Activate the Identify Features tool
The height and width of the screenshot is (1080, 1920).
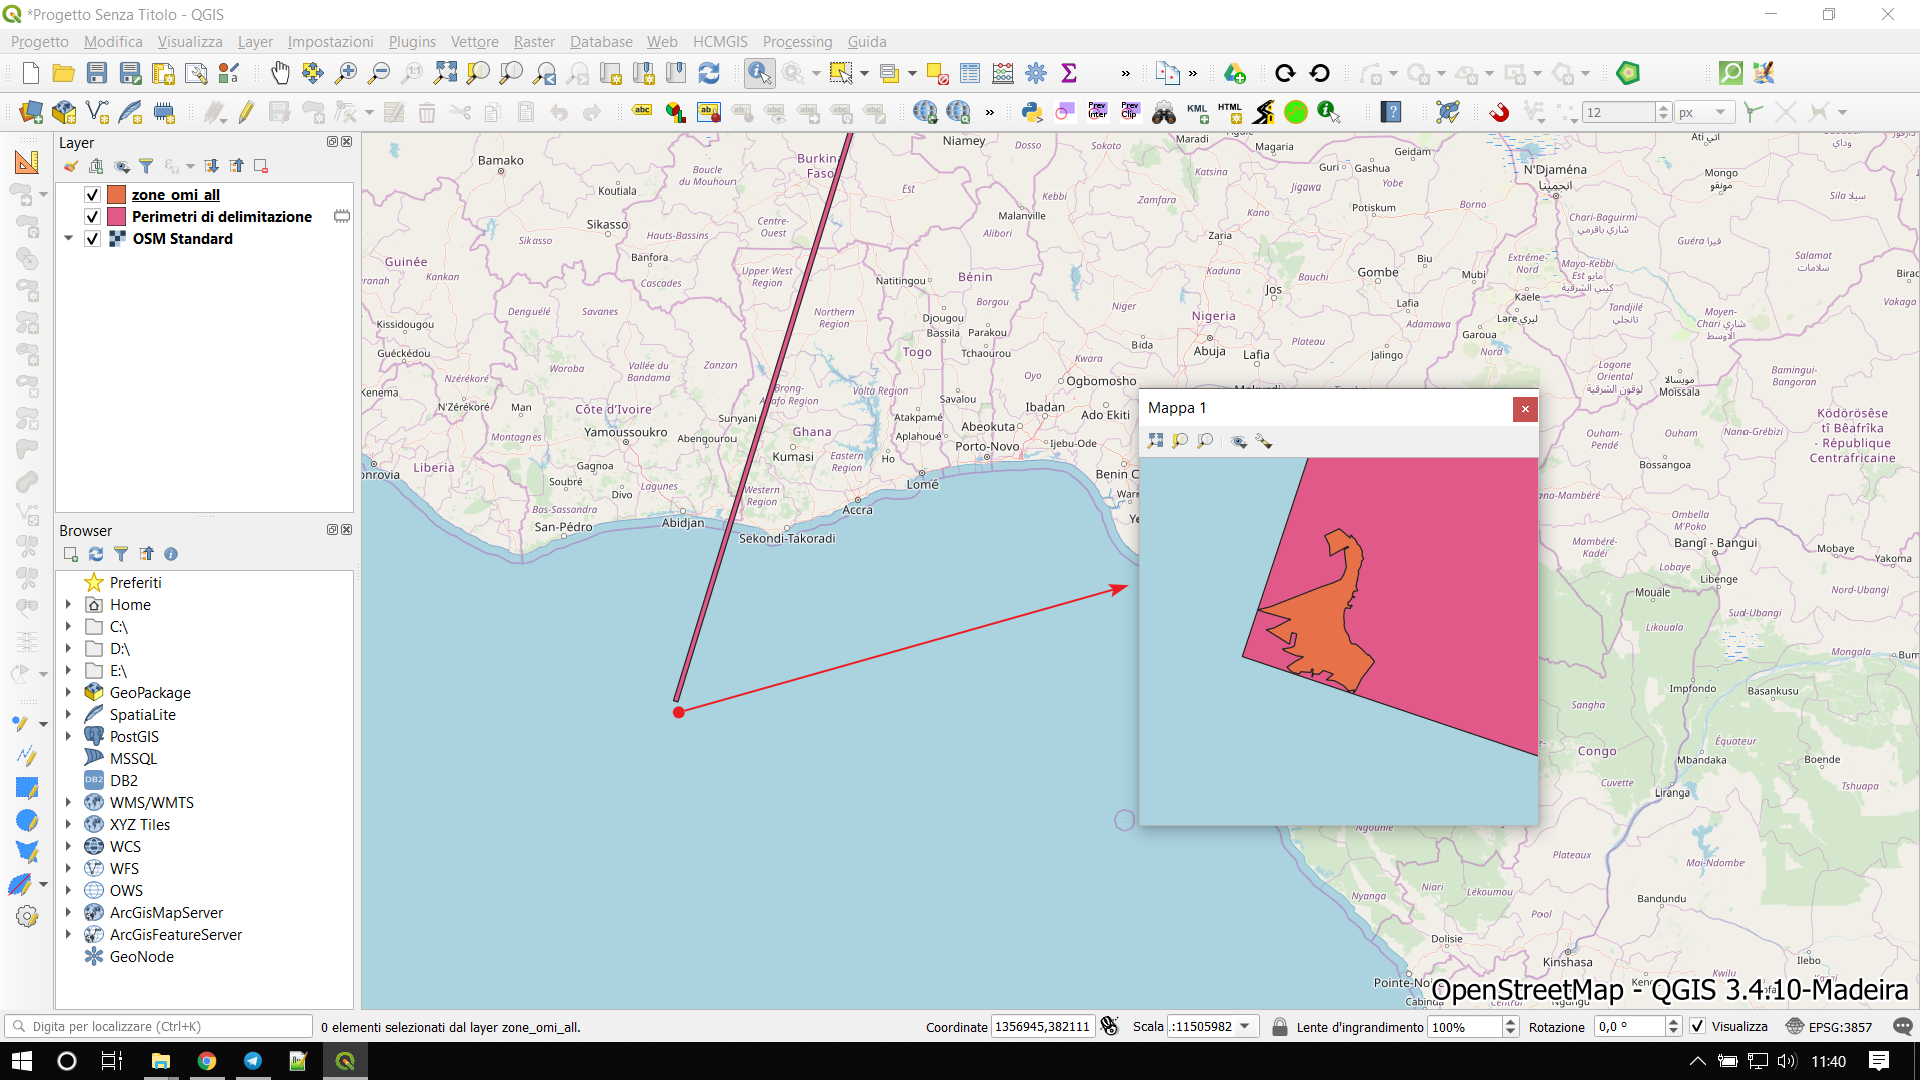759,73
